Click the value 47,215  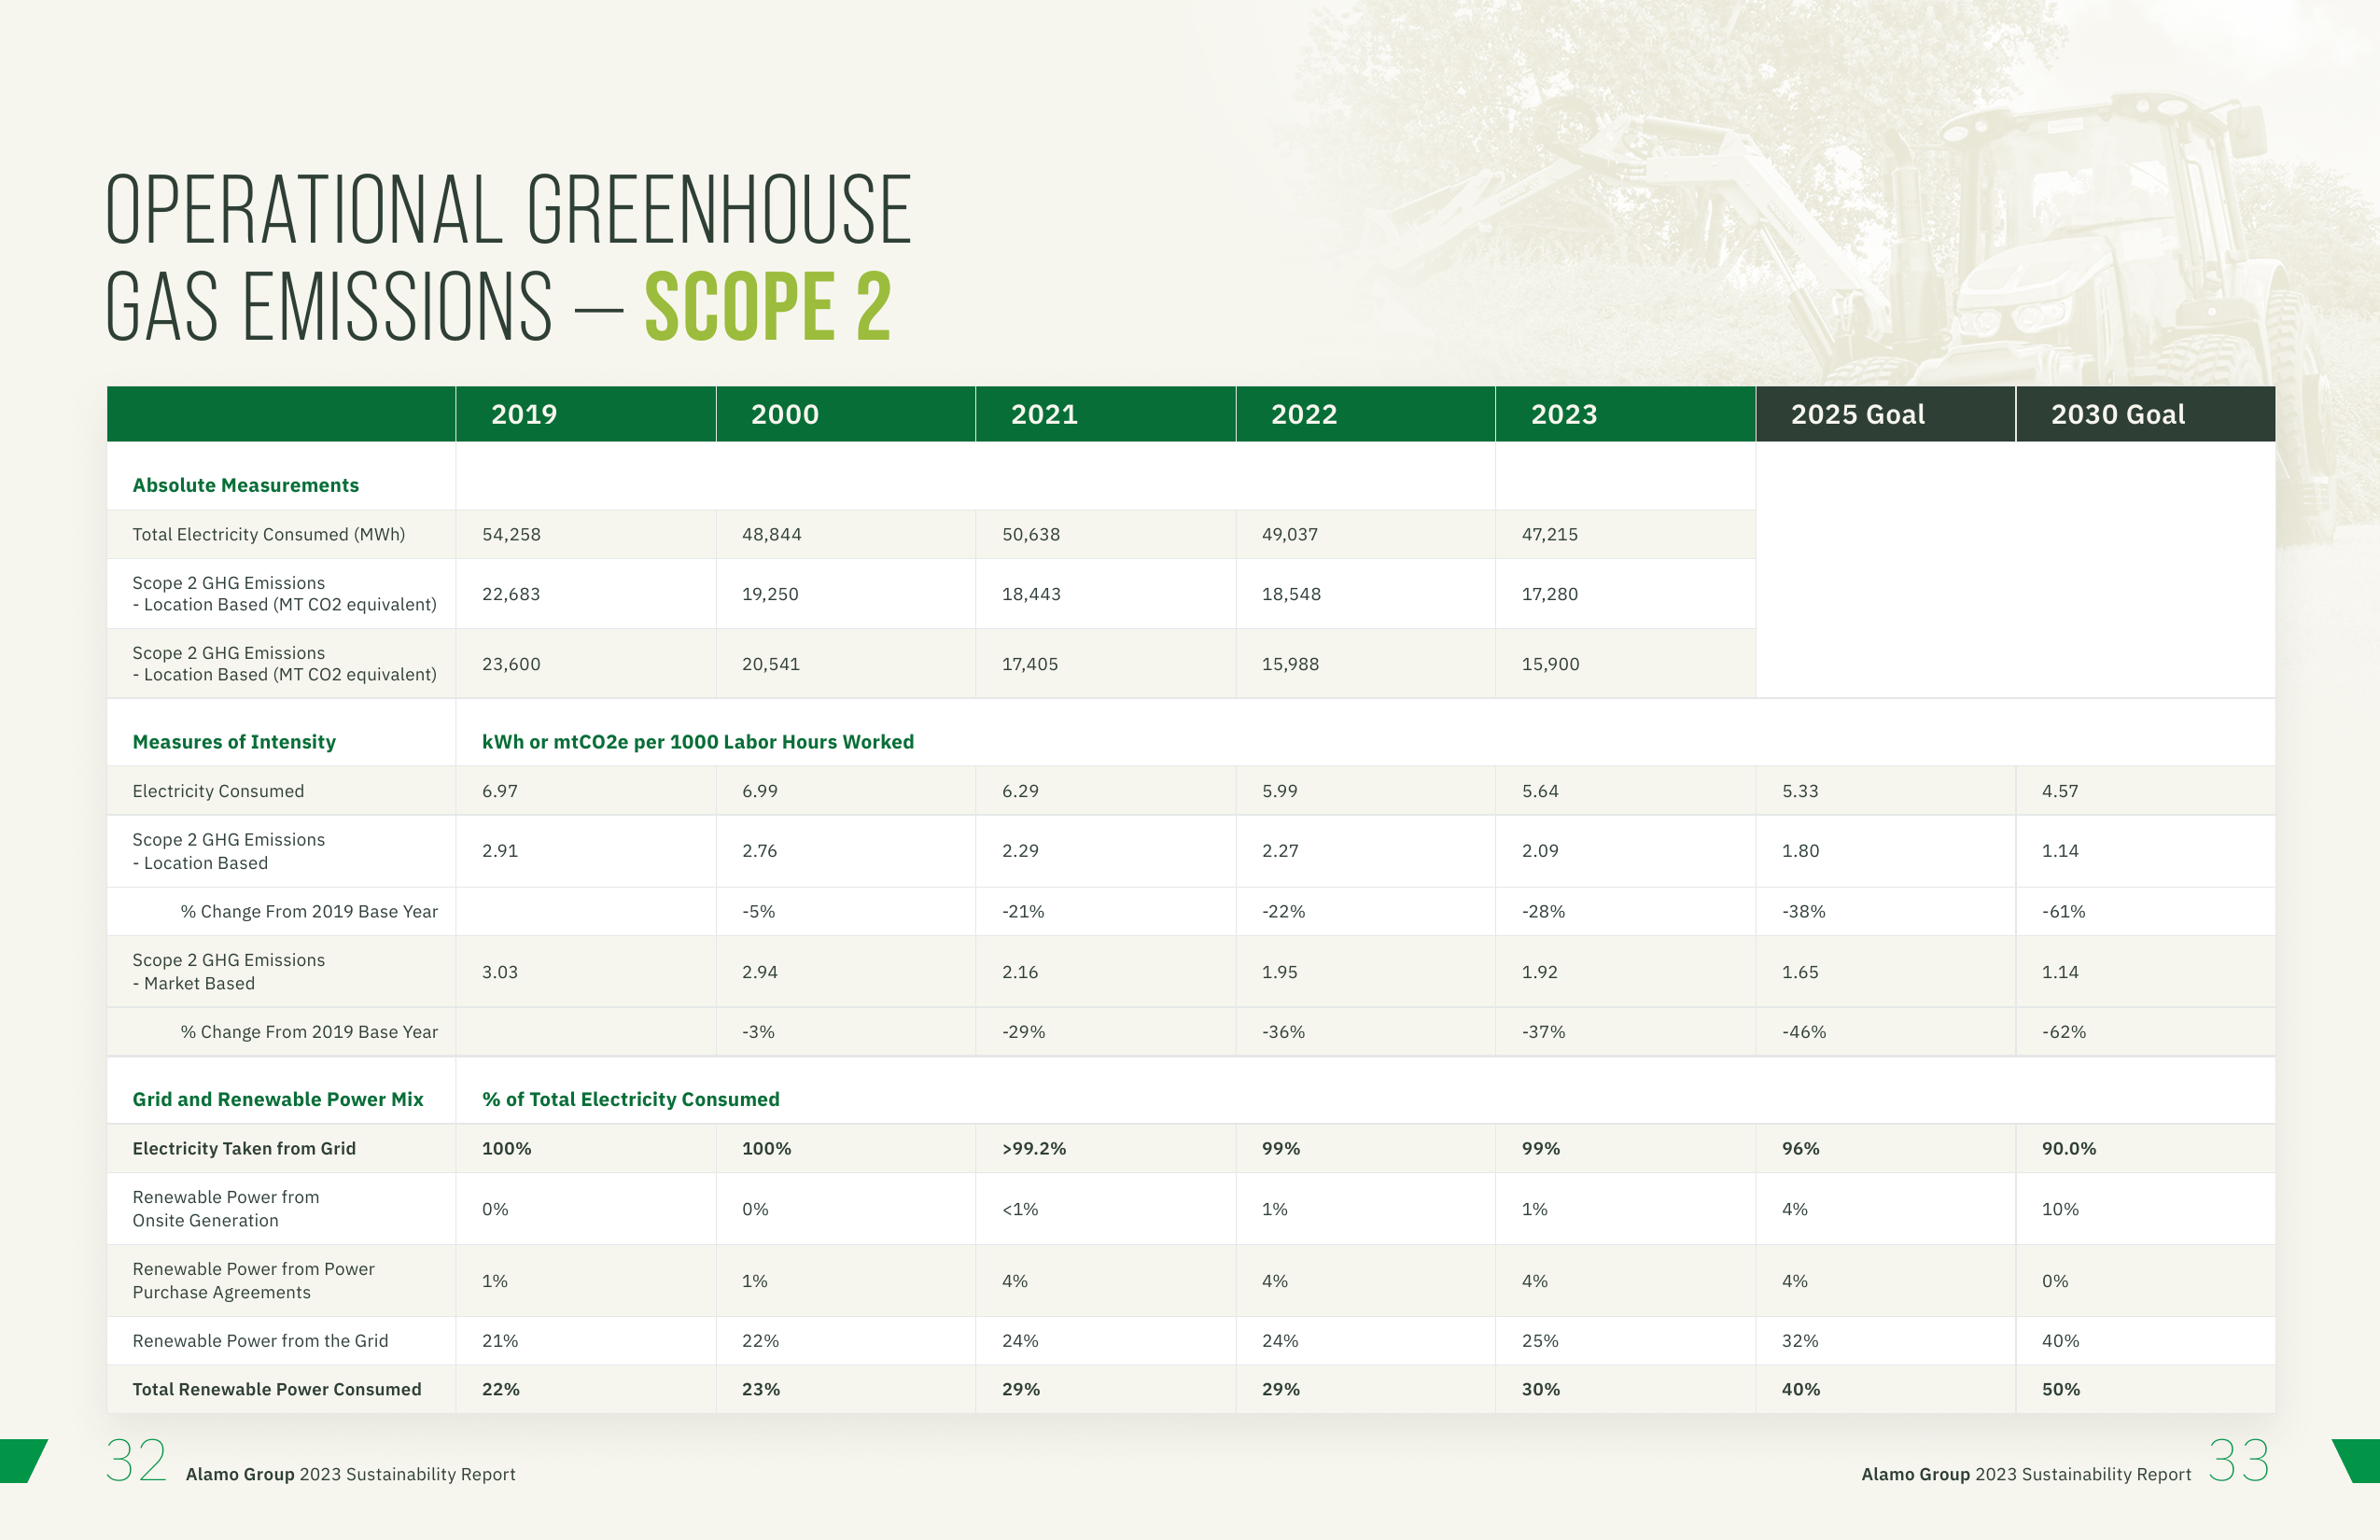[1550, 534]
